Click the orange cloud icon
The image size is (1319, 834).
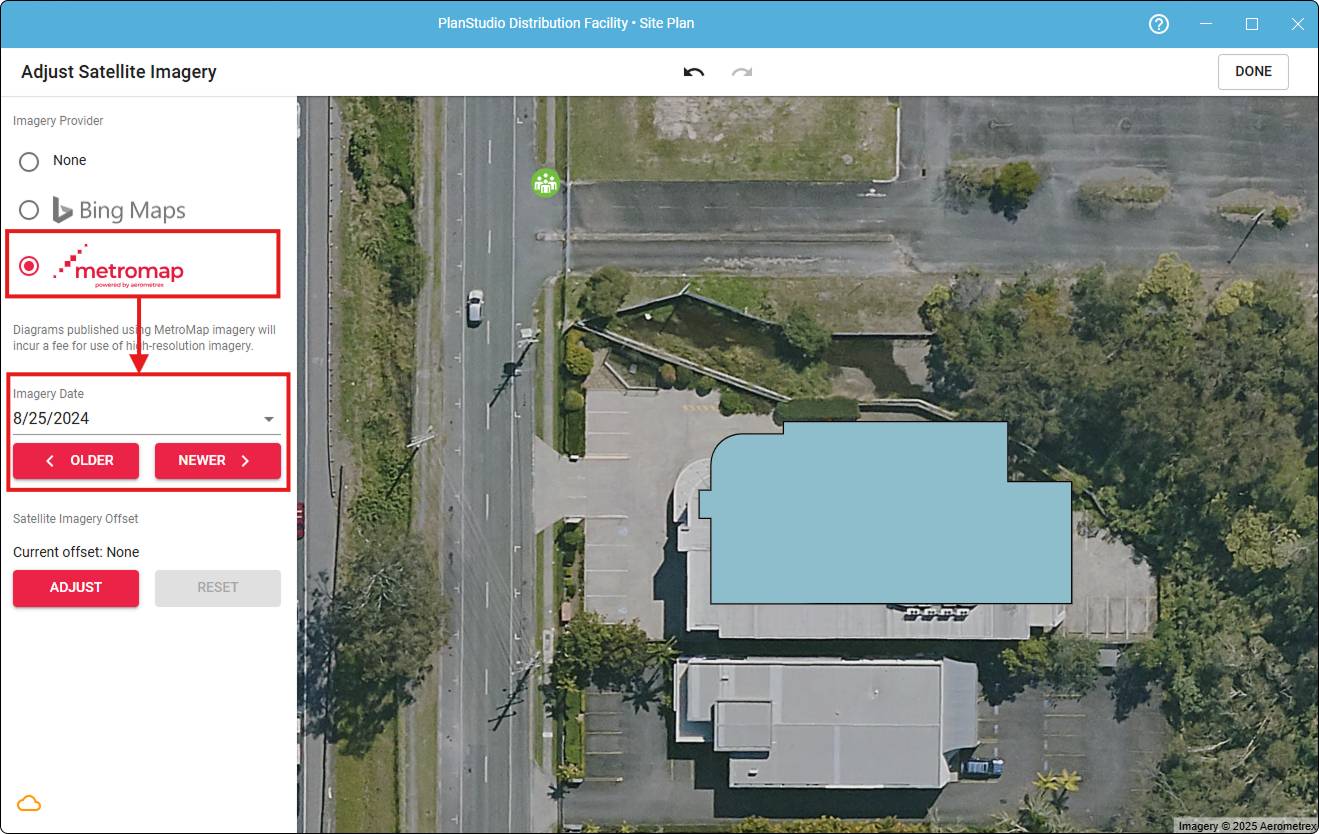tap(28, 803)
